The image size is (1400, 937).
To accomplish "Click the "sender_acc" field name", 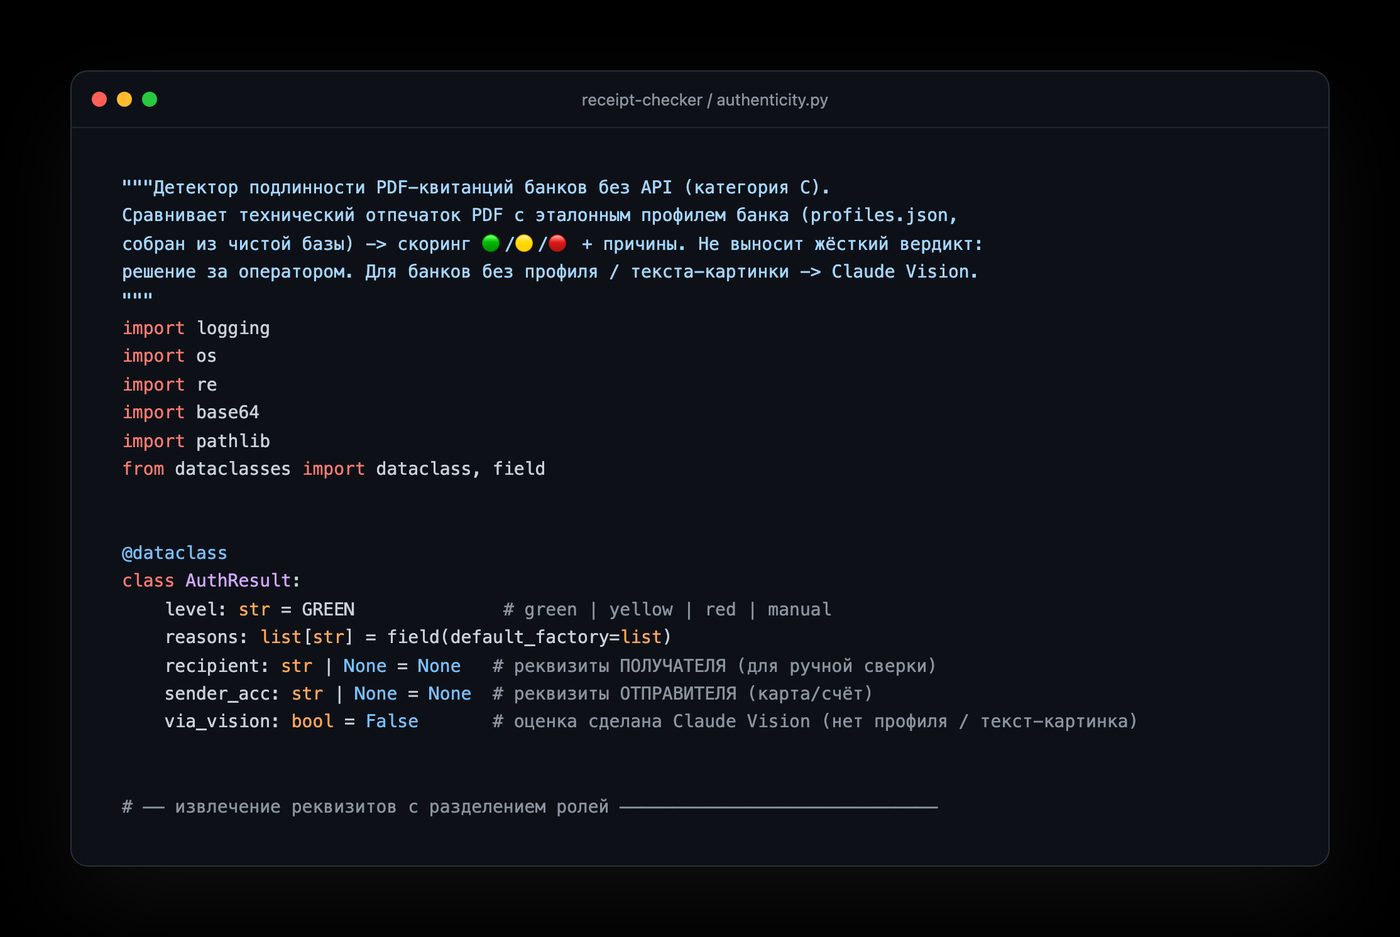I will coord(217,694).
